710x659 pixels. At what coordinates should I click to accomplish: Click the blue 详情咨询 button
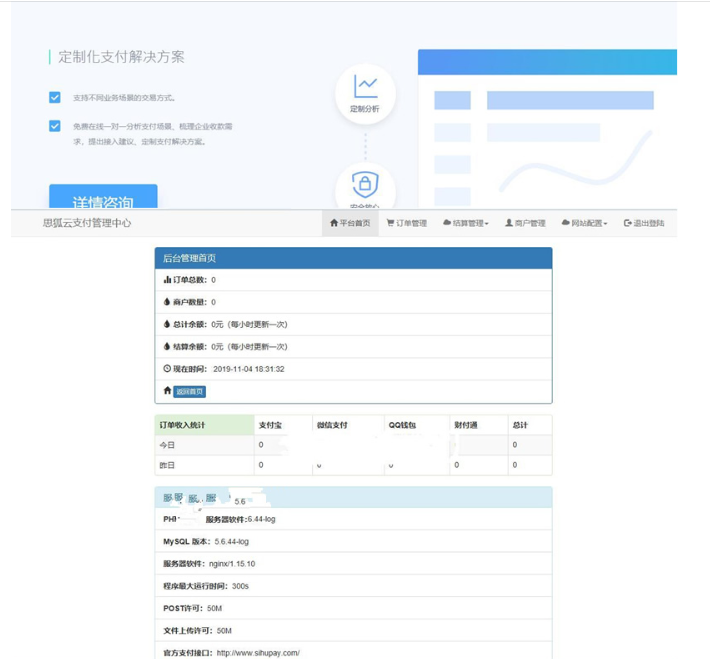(103, 198)
